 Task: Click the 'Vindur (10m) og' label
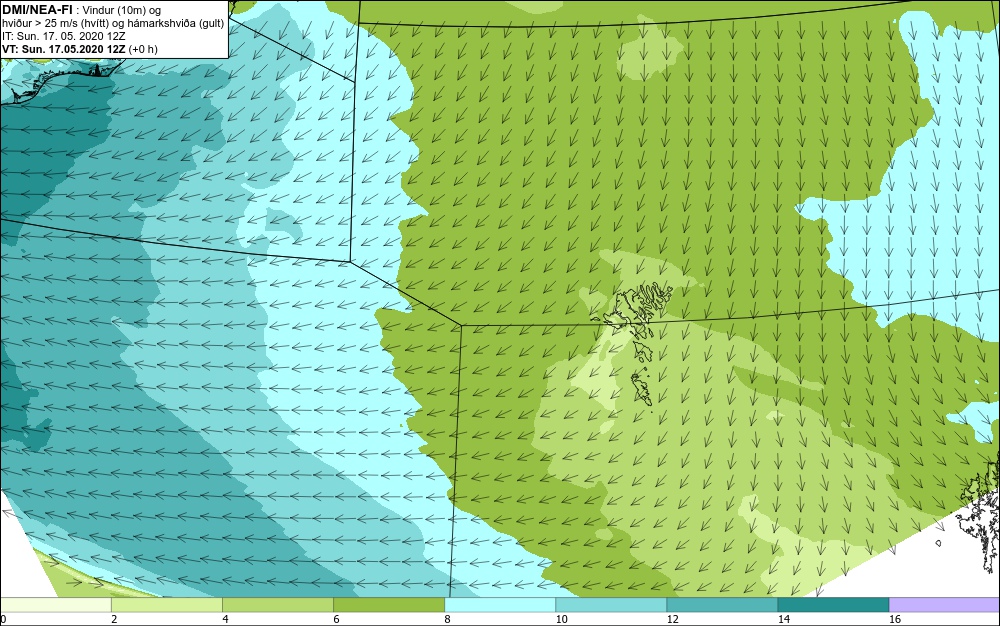tap(122, 10)
